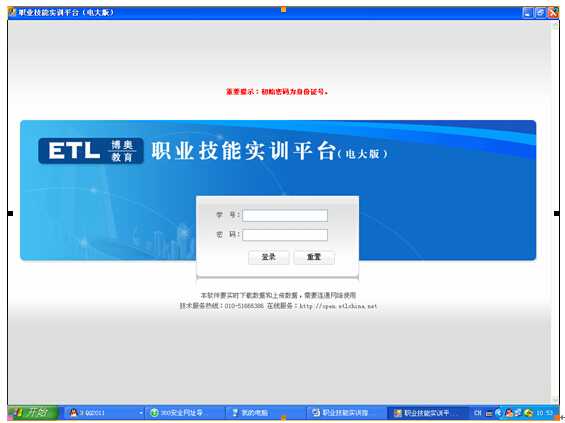
Task: Click the 职业技能实训平台 banner heading
Action: 269,151
